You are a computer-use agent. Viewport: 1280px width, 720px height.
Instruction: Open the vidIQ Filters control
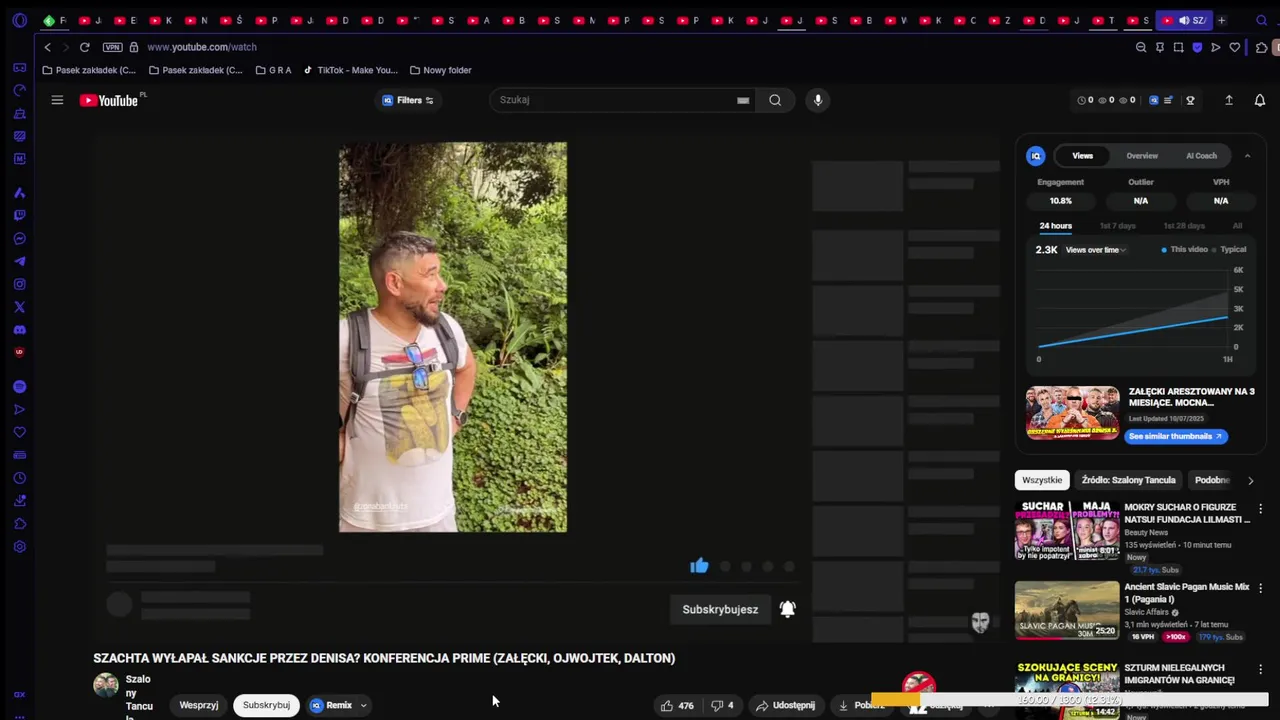[408, 100]
